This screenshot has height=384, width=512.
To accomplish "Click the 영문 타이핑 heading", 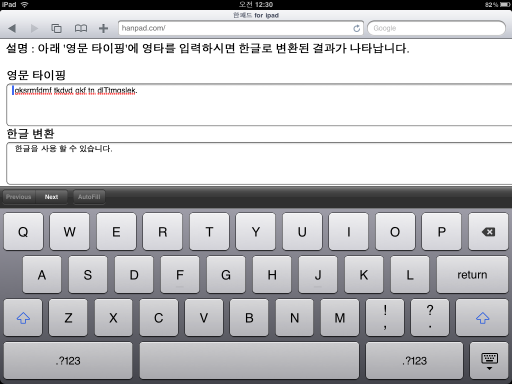I will coord(36,75).
